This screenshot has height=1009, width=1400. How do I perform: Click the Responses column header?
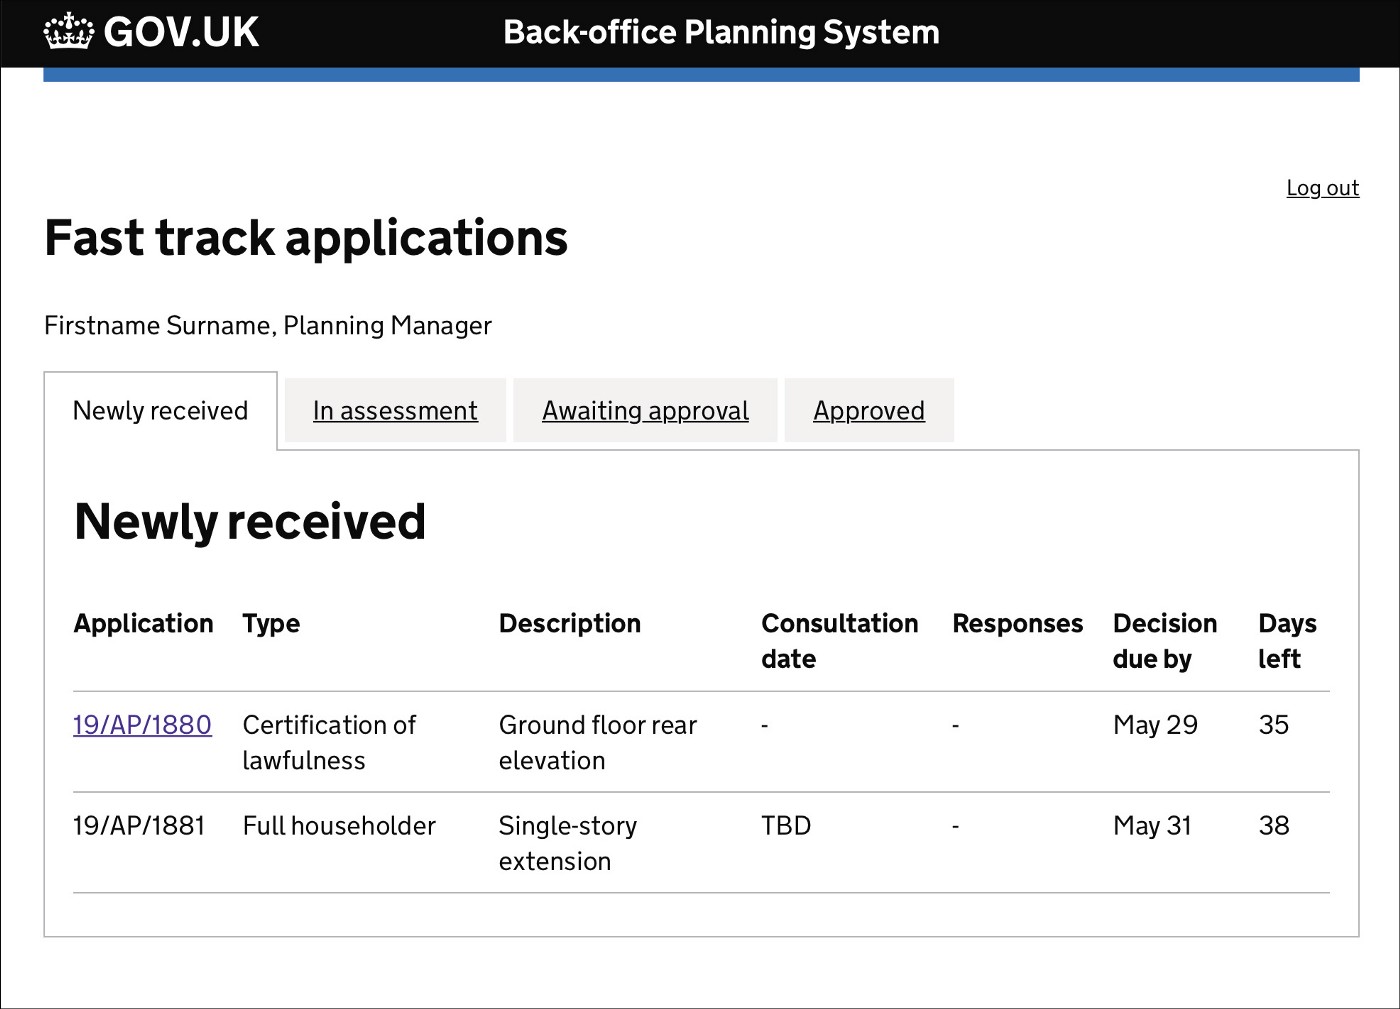[1017, 624]
